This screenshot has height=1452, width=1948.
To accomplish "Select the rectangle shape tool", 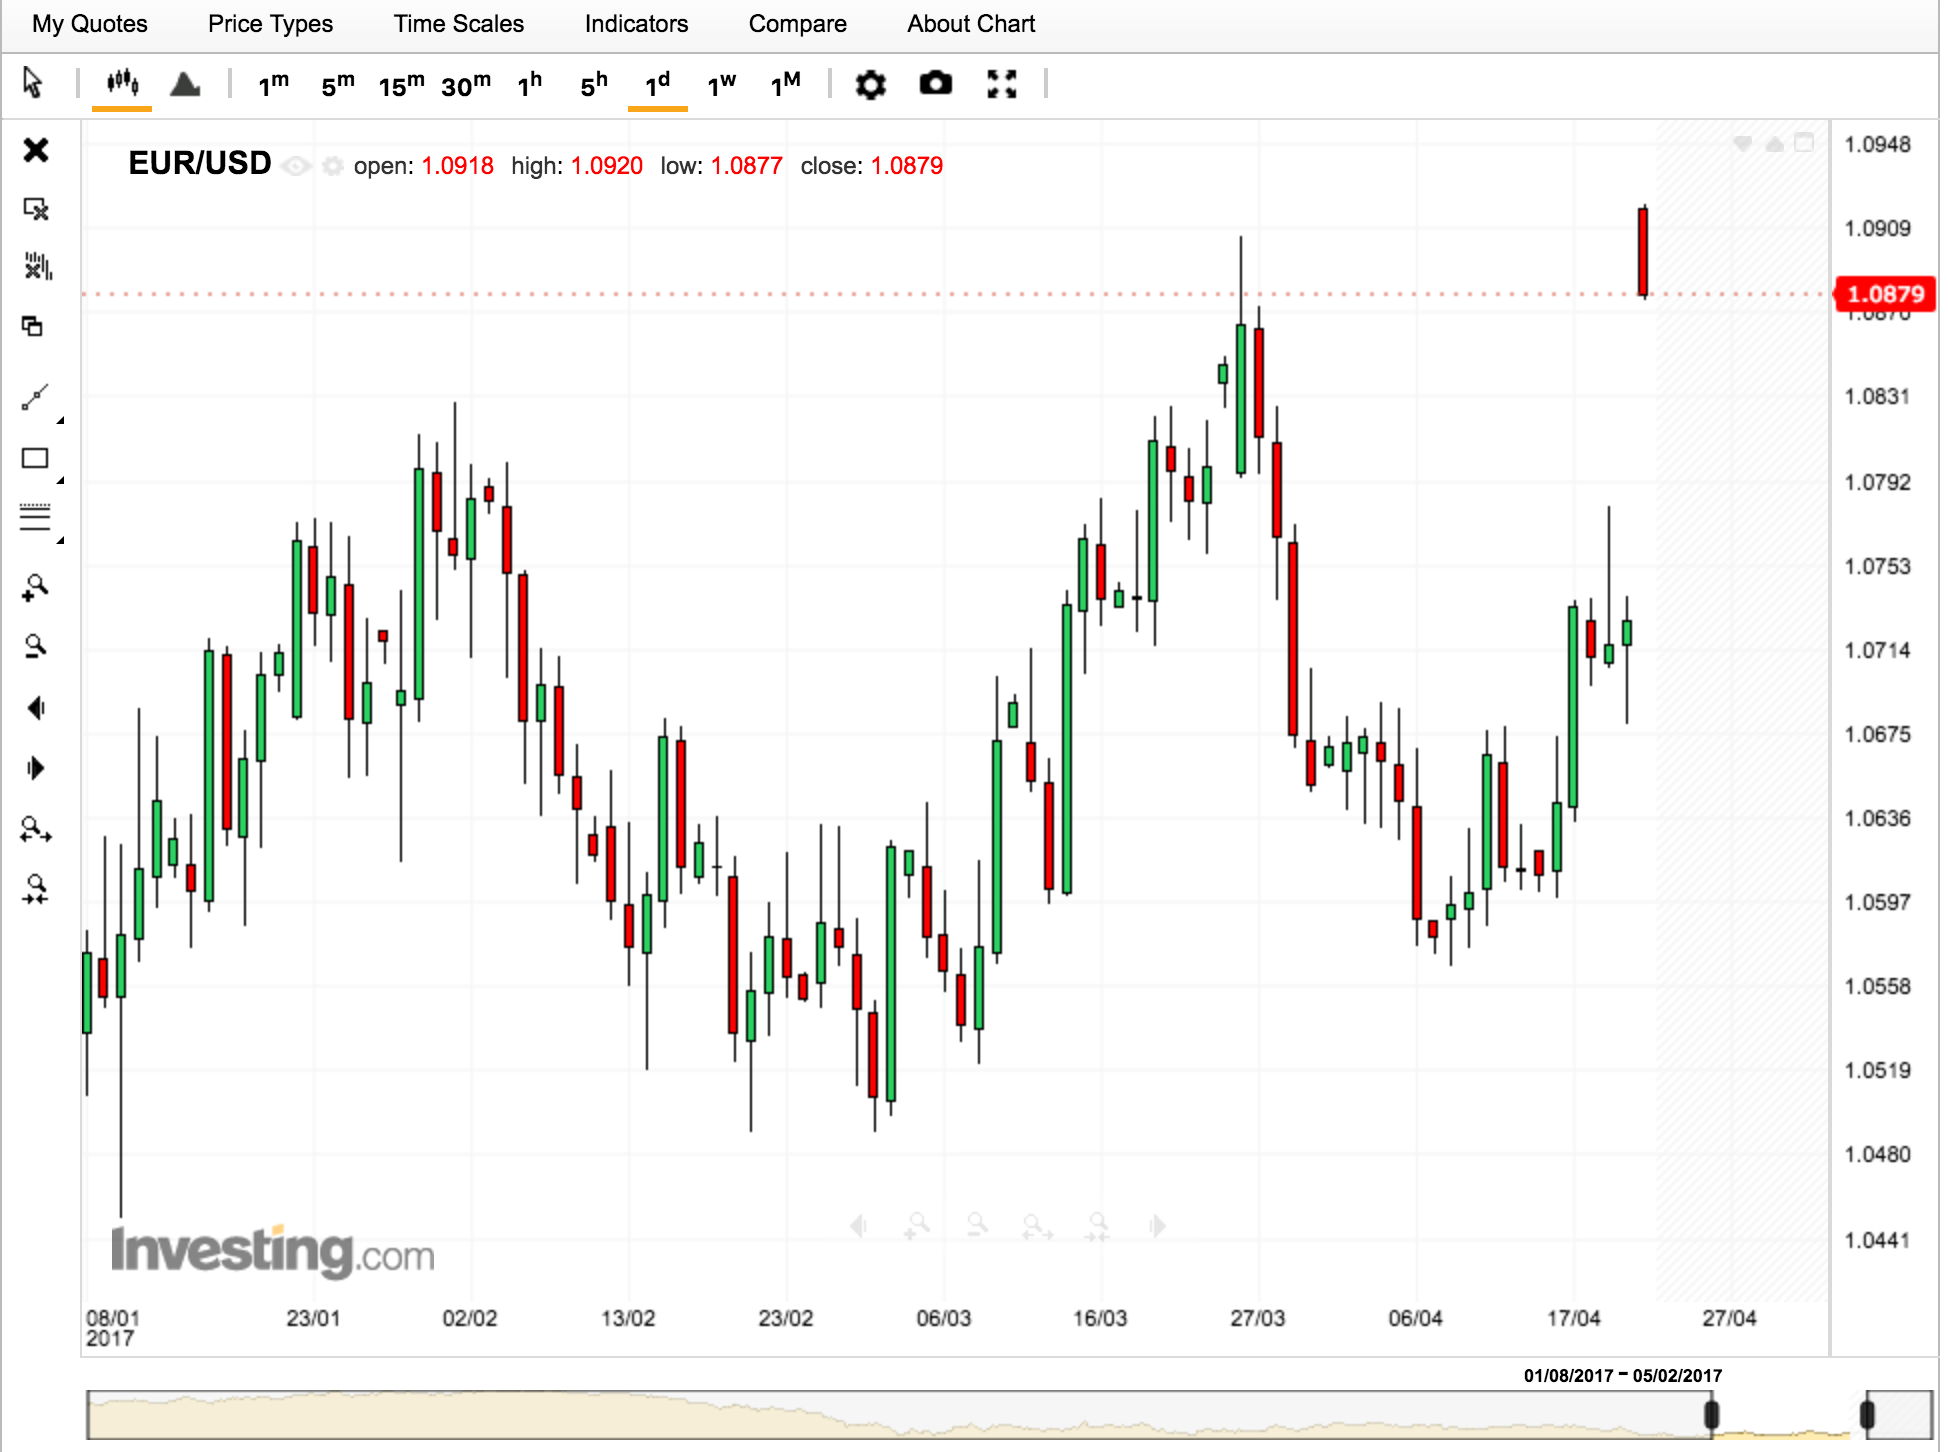I will [35, 458].
